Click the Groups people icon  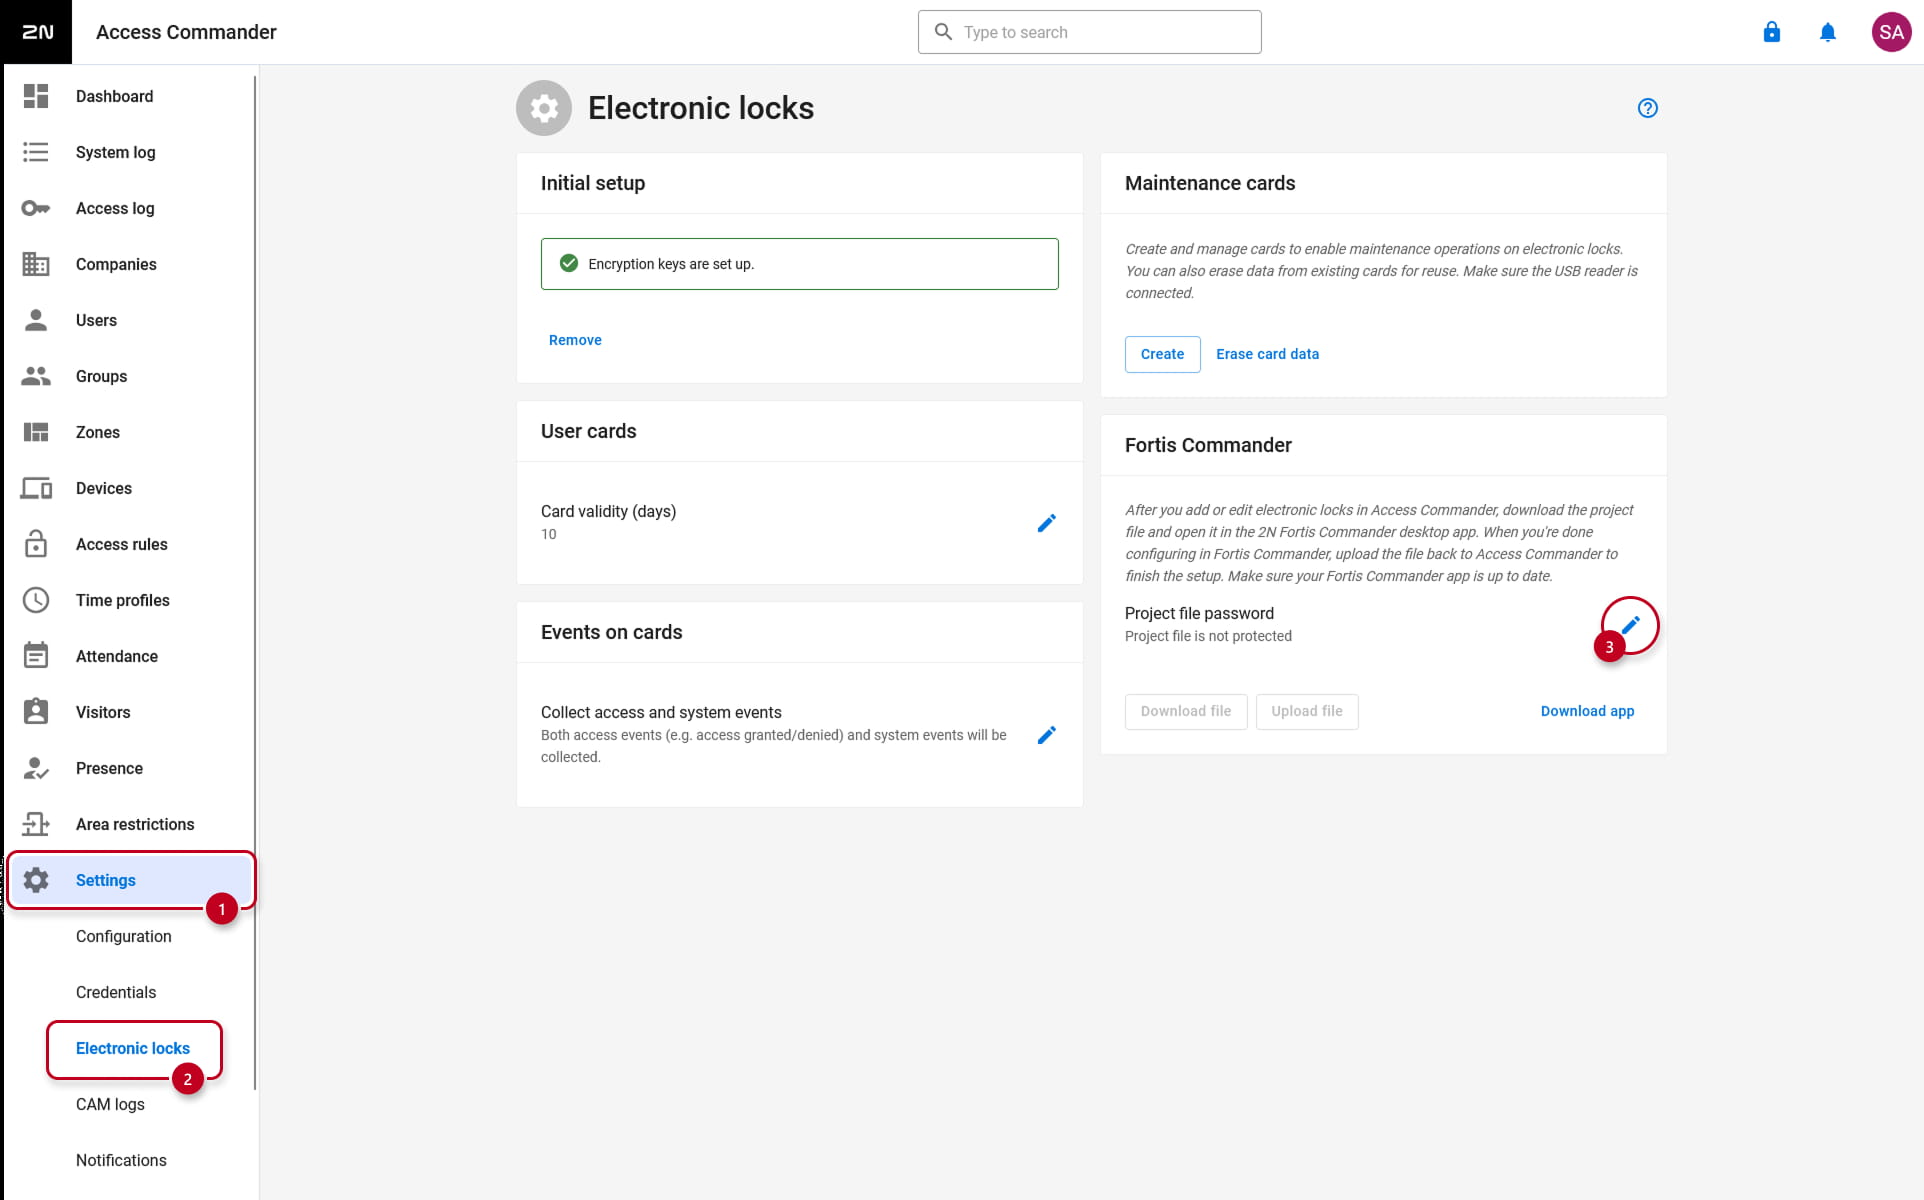(36, 376)
